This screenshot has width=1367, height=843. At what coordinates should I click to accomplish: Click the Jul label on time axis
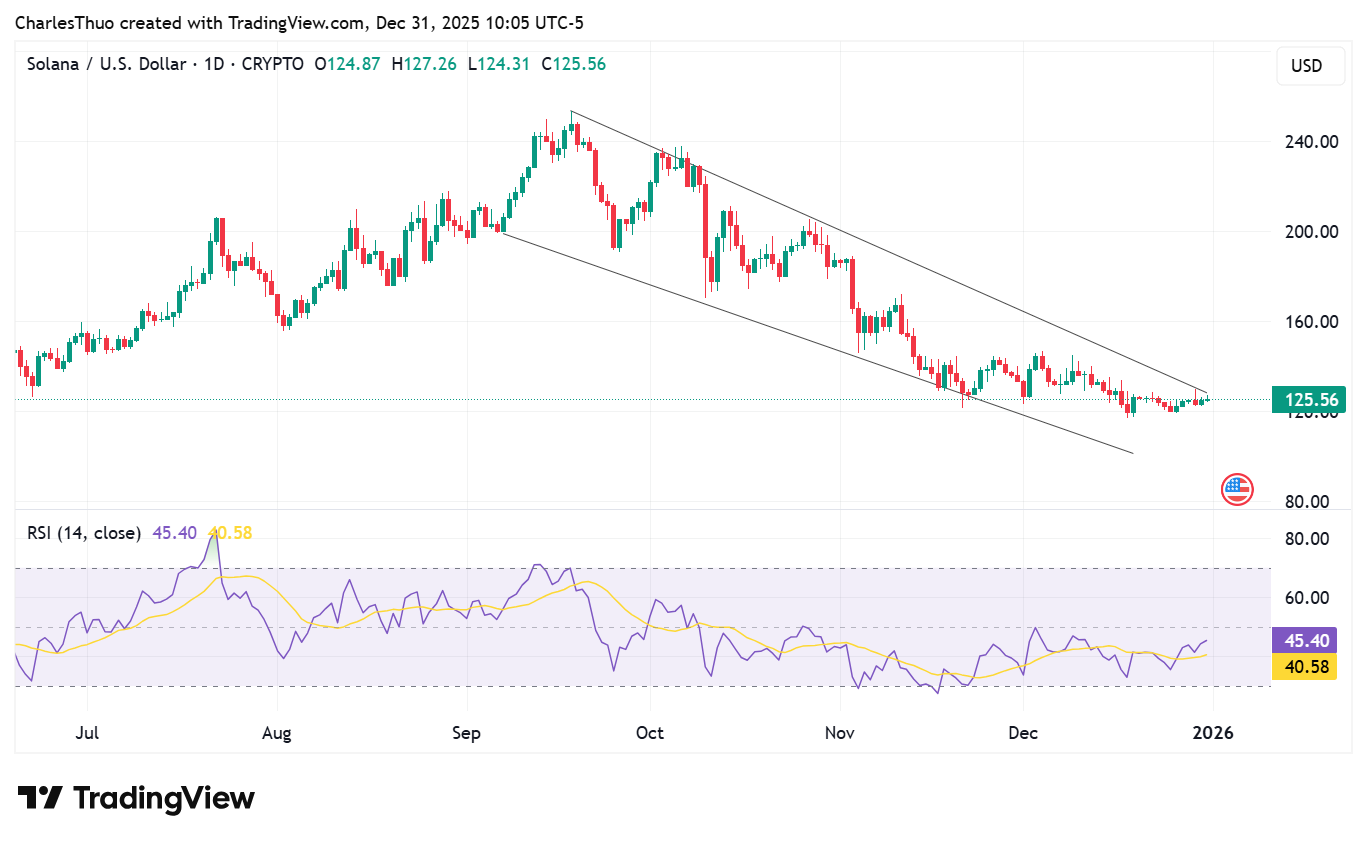[87, 733]
